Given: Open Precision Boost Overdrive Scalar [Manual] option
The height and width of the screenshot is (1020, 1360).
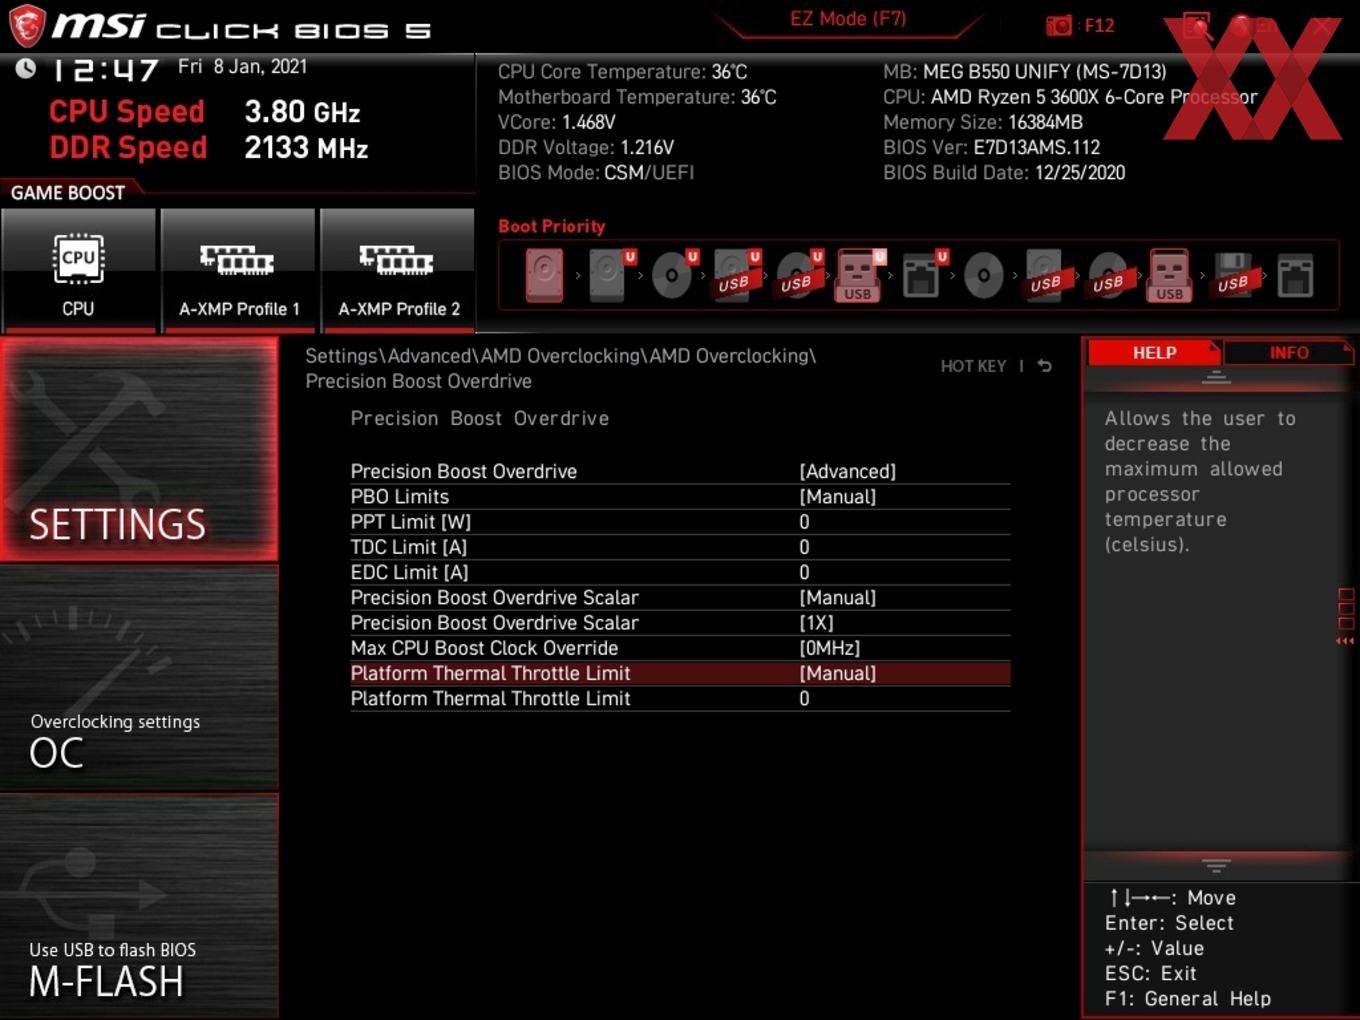Looking at the screenshot, I should click(x=680, y=597).
